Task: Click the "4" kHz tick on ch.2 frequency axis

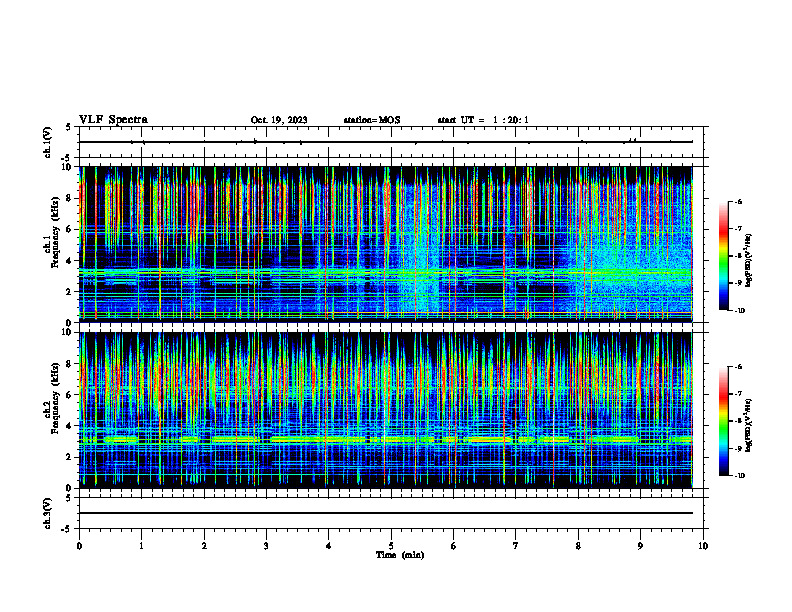Action: point(70,426)
